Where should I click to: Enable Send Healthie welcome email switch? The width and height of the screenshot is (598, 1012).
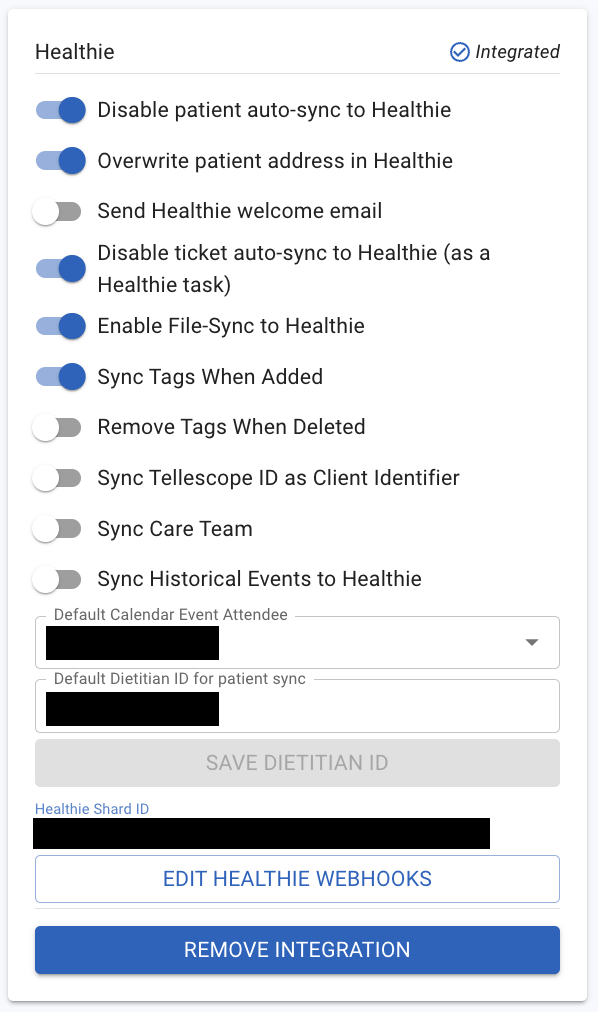(x=57, y=211)
